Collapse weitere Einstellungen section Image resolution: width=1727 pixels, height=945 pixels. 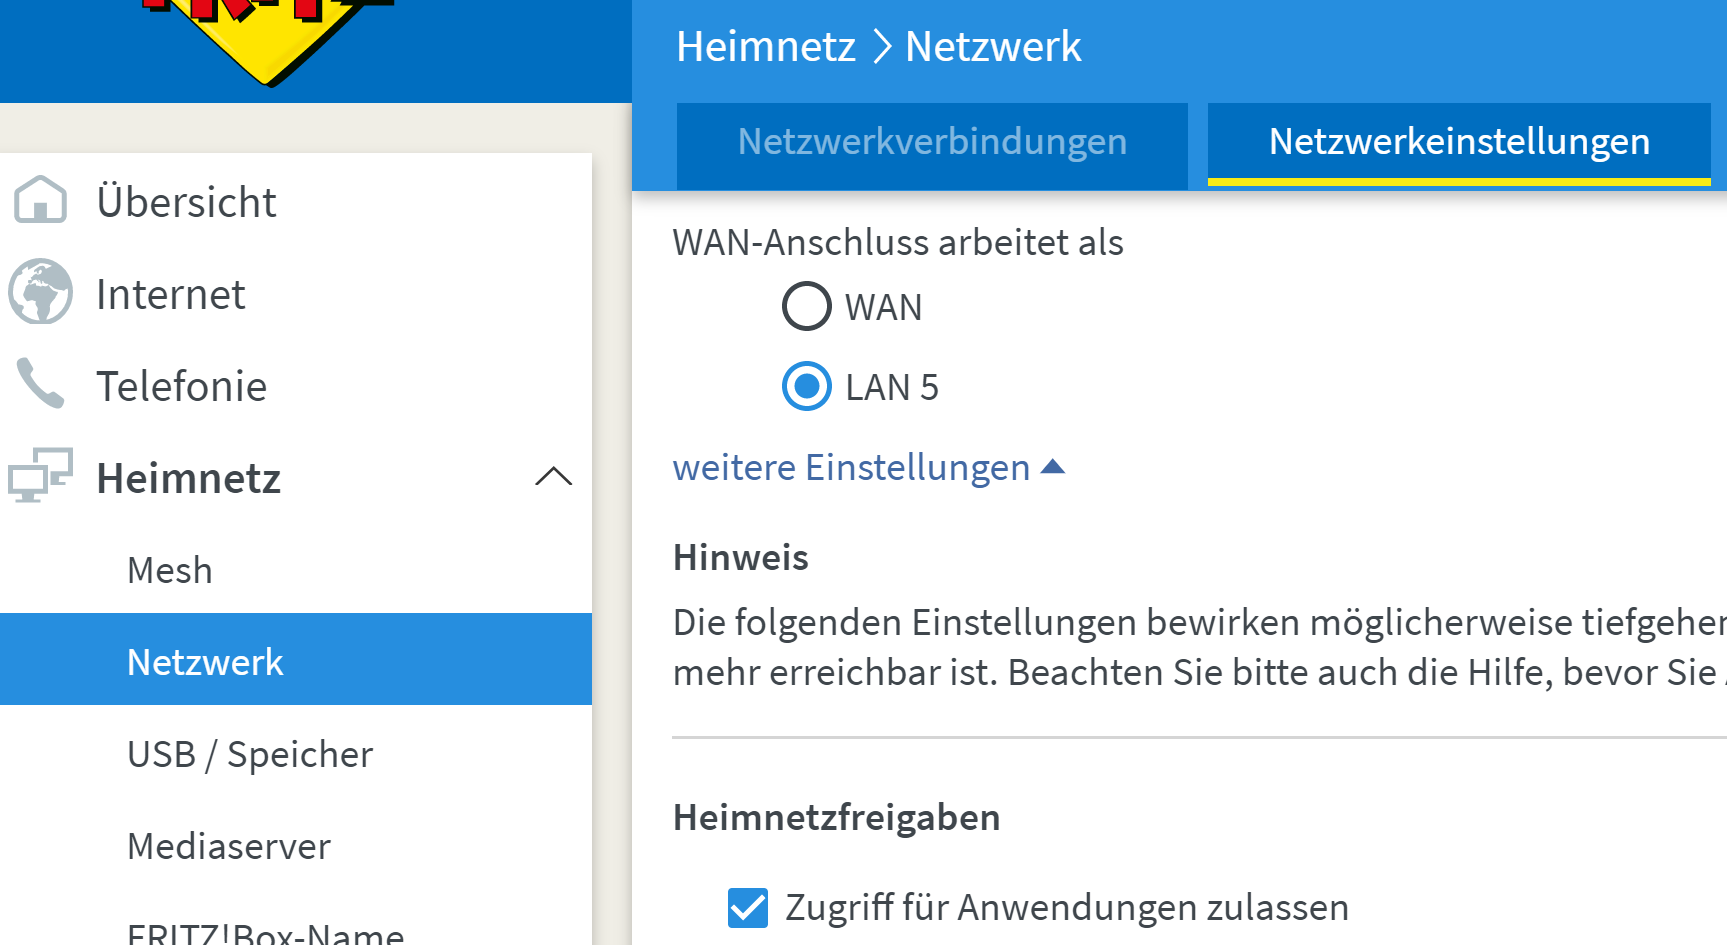click(851, 468)
